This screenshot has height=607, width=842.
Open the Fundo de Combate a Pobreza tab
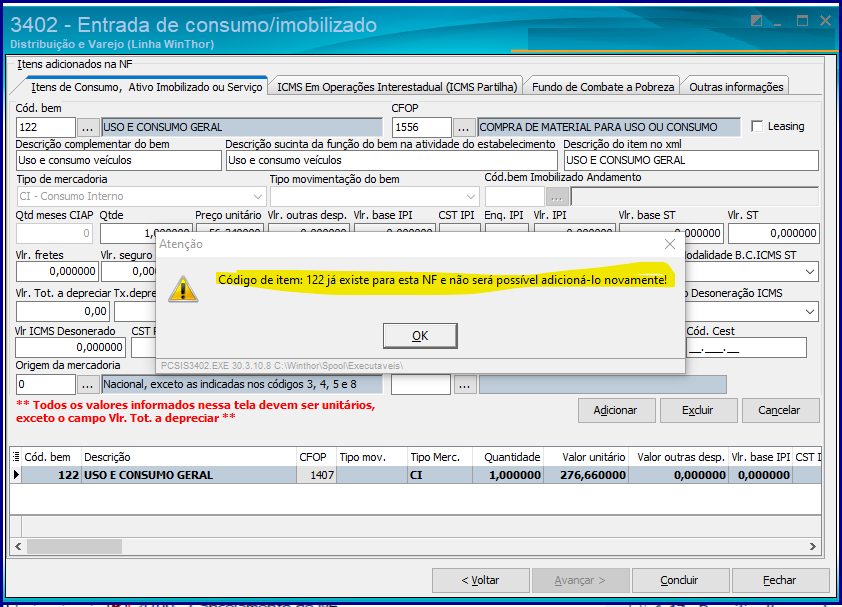[603, 87]
